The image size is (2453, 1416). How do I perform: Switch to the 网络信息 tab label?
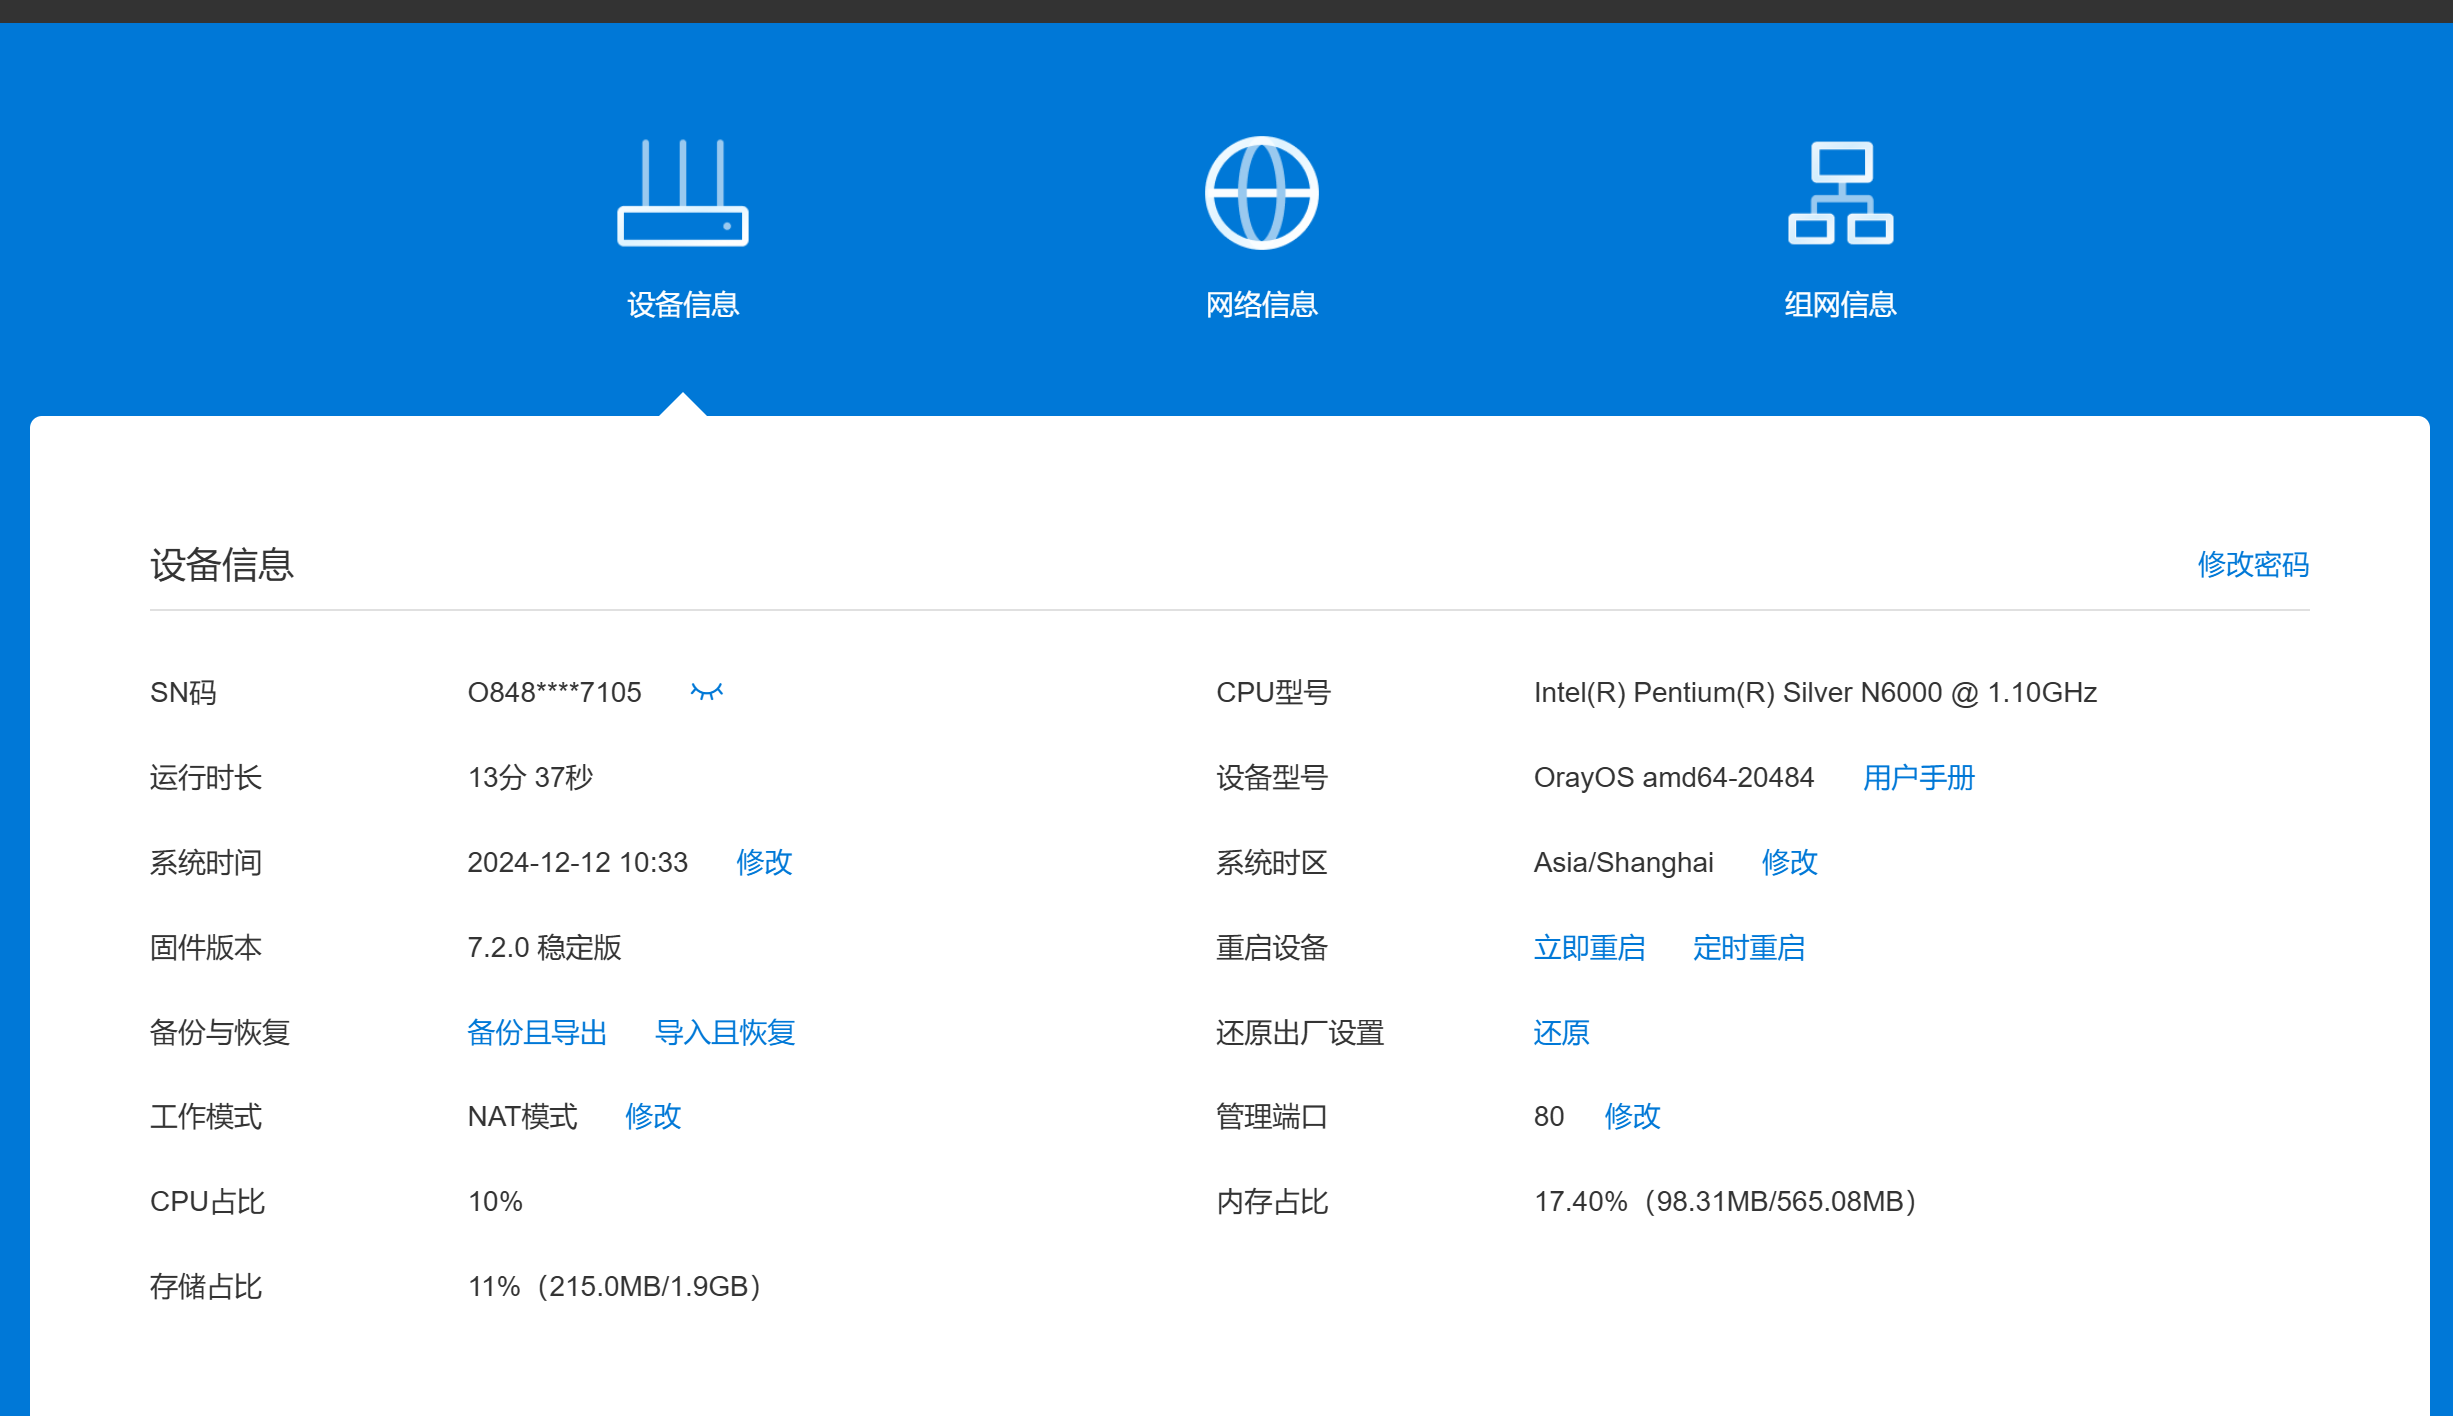[x=1261, y=304]
